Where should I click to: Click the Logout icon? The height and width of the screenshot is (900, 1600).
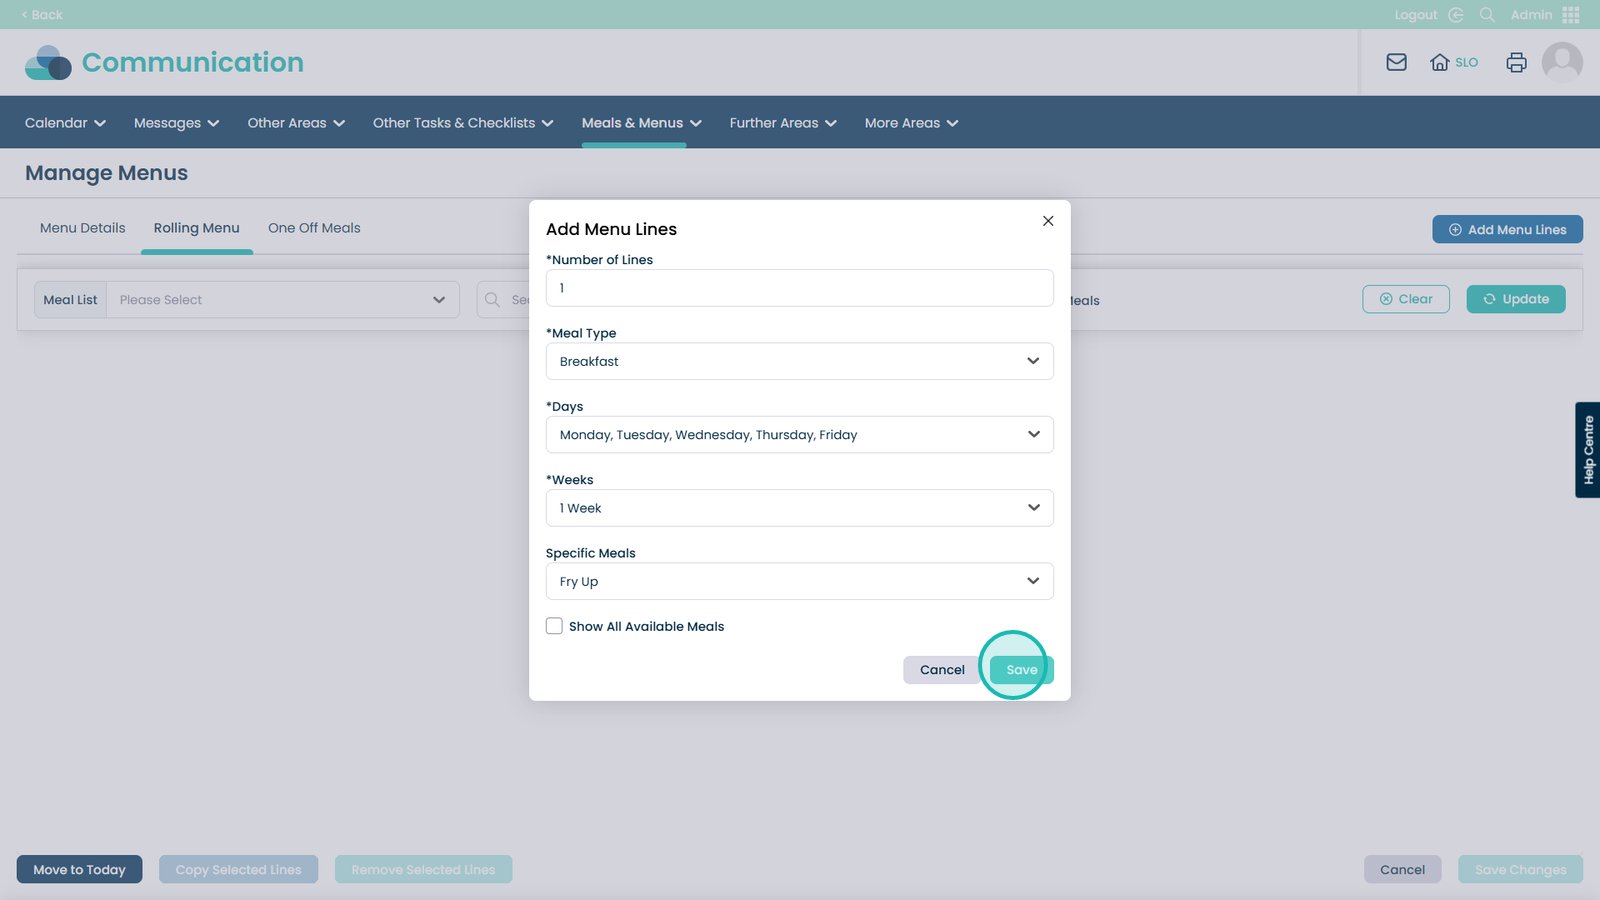(1455, 15)
